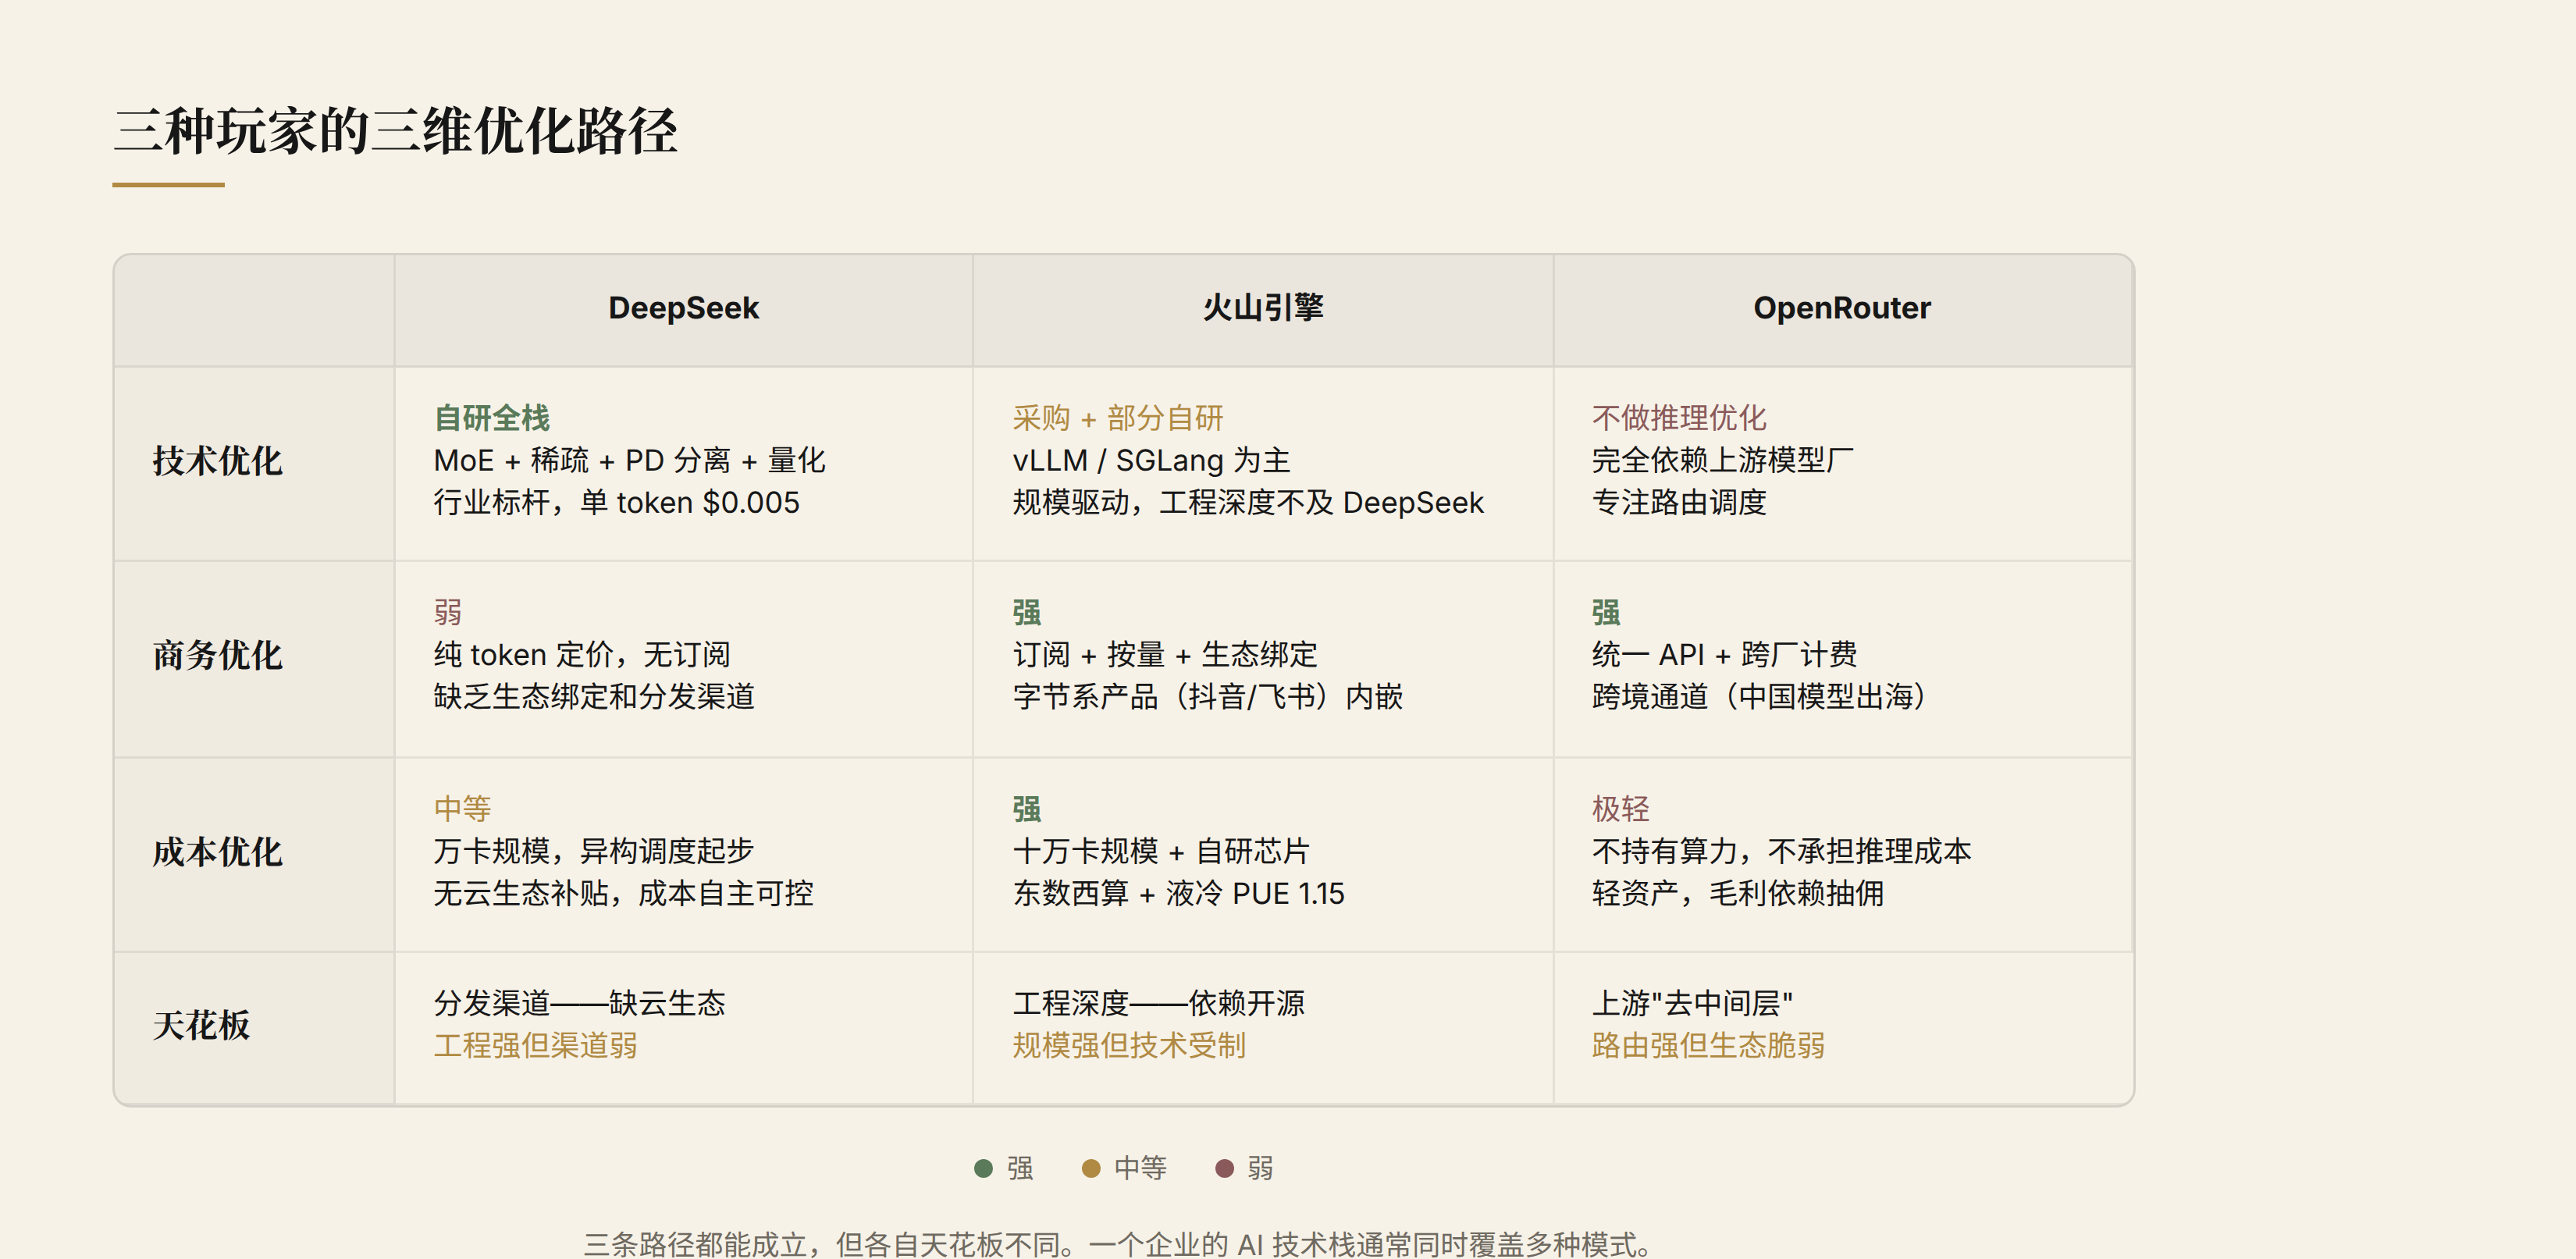Click text 分发渠道——缺云生态
Screen dimensions: 2576x1259
pos(579,1003)
